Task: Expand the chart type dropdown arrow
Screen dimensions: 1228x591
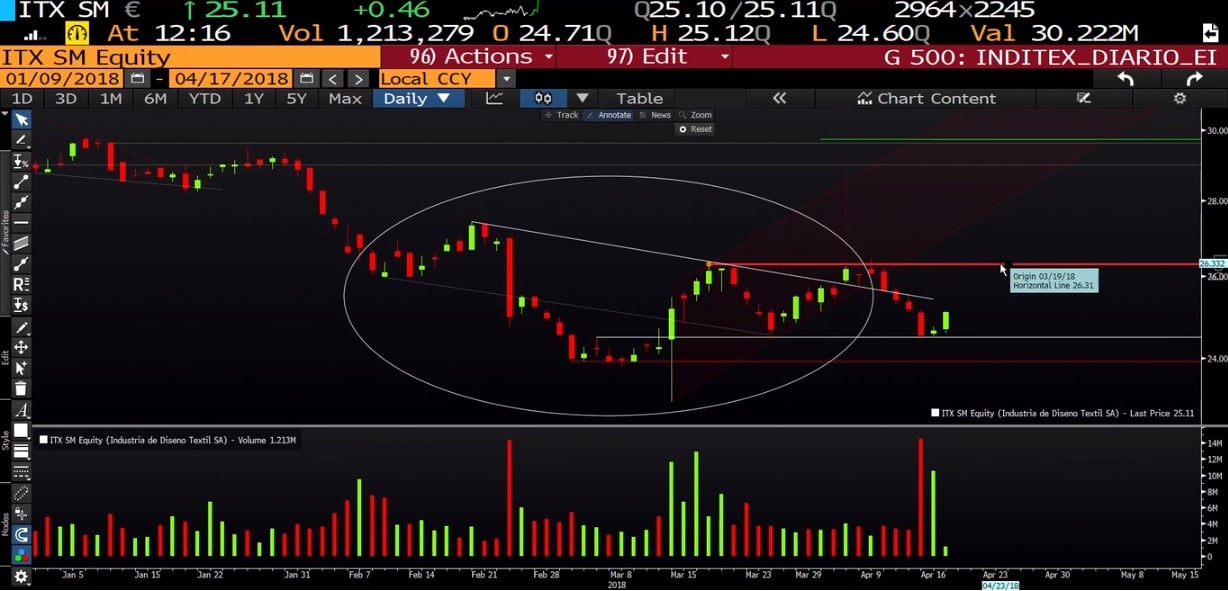Action: 581,98
